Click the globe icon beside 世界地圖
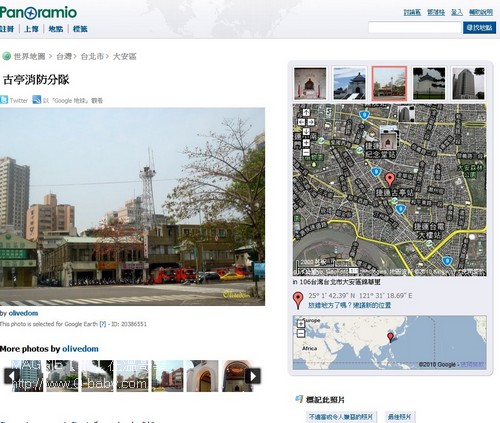500x423 pixels. pyautogui.click(x=6, y=56)
